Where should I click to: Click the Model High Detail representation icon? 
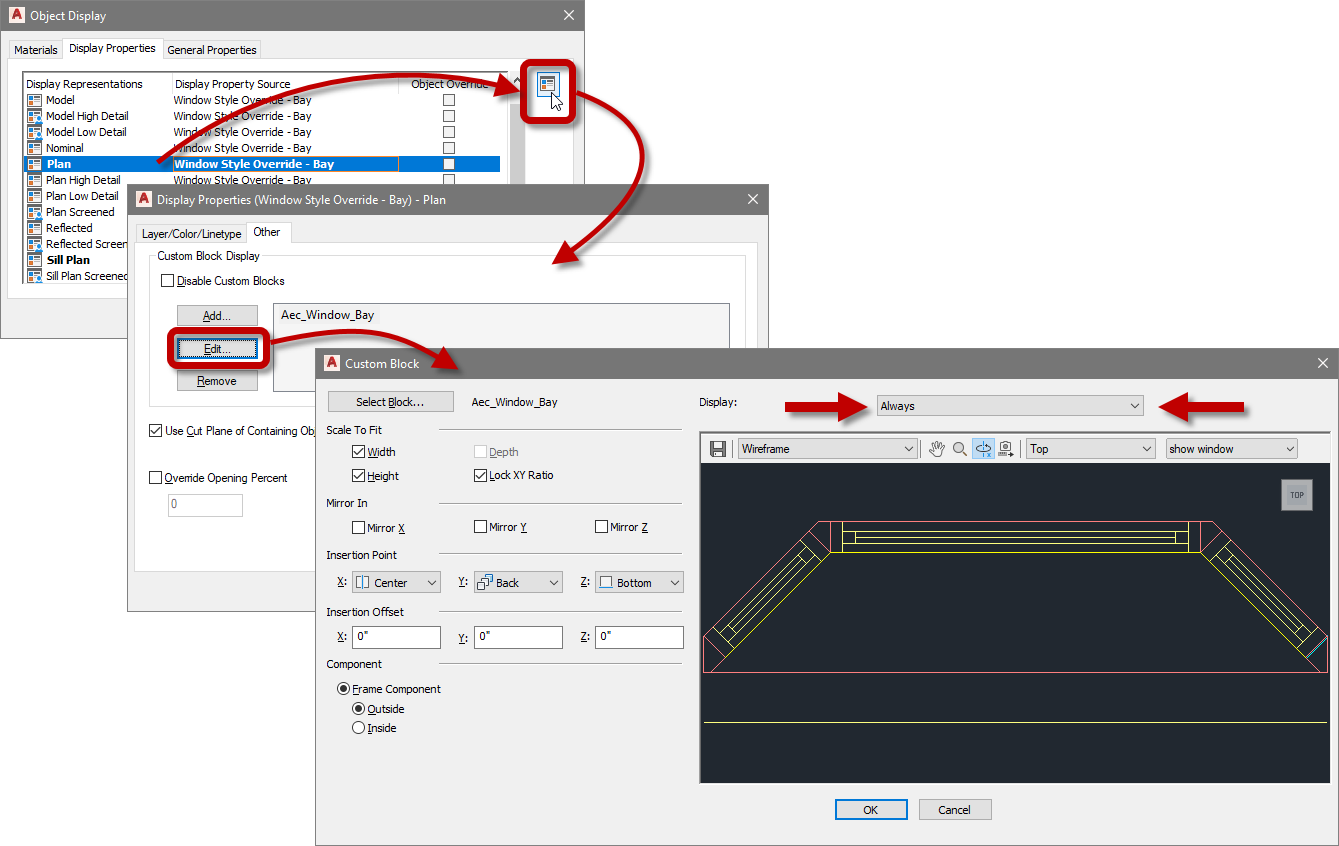[x=35, y=116]
